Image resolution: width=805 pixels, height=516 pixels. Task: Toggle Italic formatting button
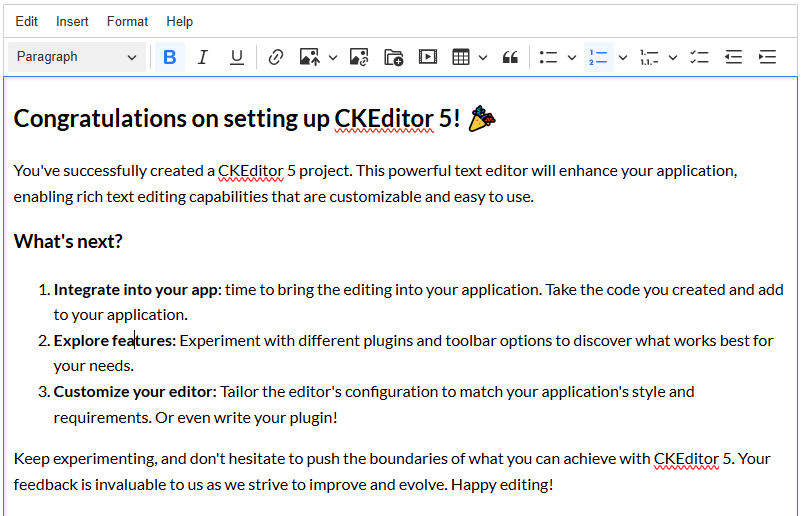[x=203, y=57]
